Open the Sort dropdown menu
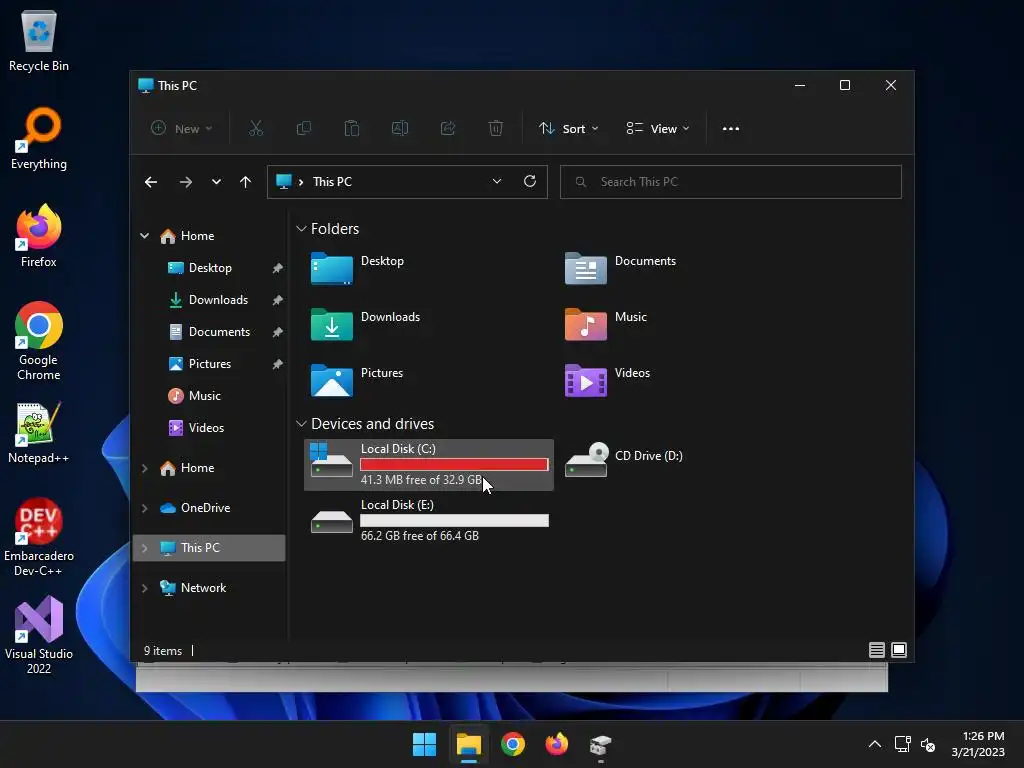Image resolution: width=1024 pixels, height=768 pixels. tap(568, 129)
